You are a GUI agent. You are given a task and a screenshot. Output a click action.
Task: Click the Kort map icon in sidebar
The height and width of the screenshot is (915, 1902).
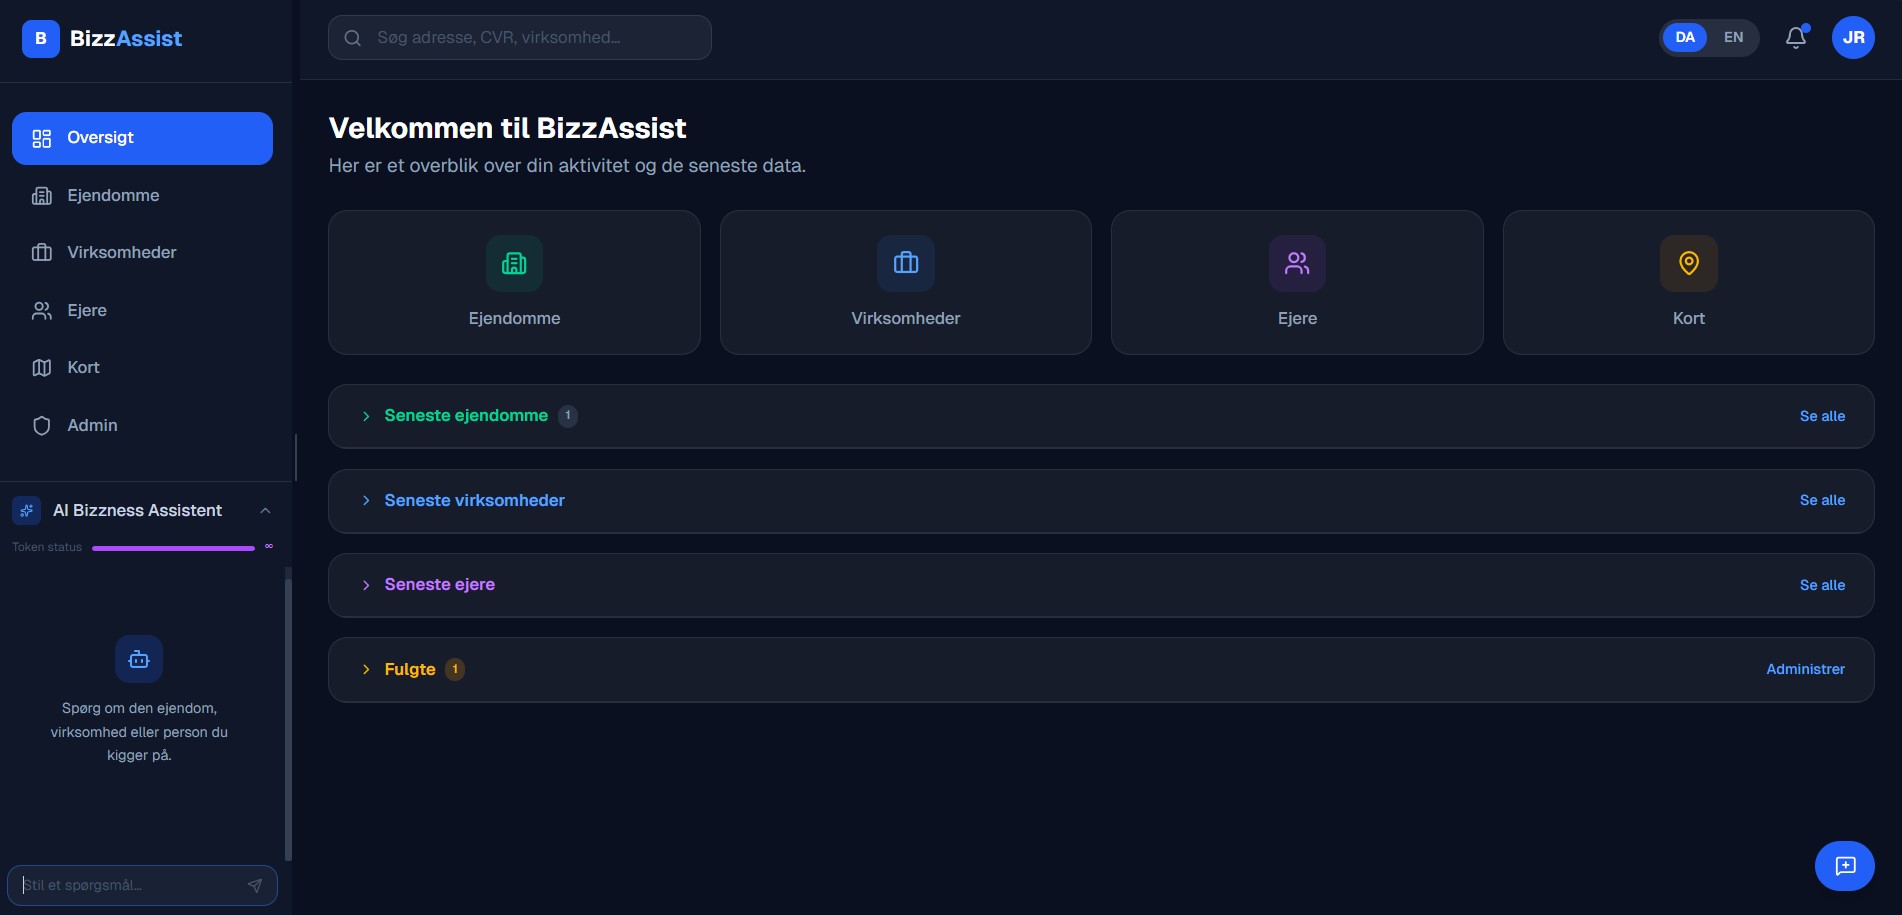42,367
